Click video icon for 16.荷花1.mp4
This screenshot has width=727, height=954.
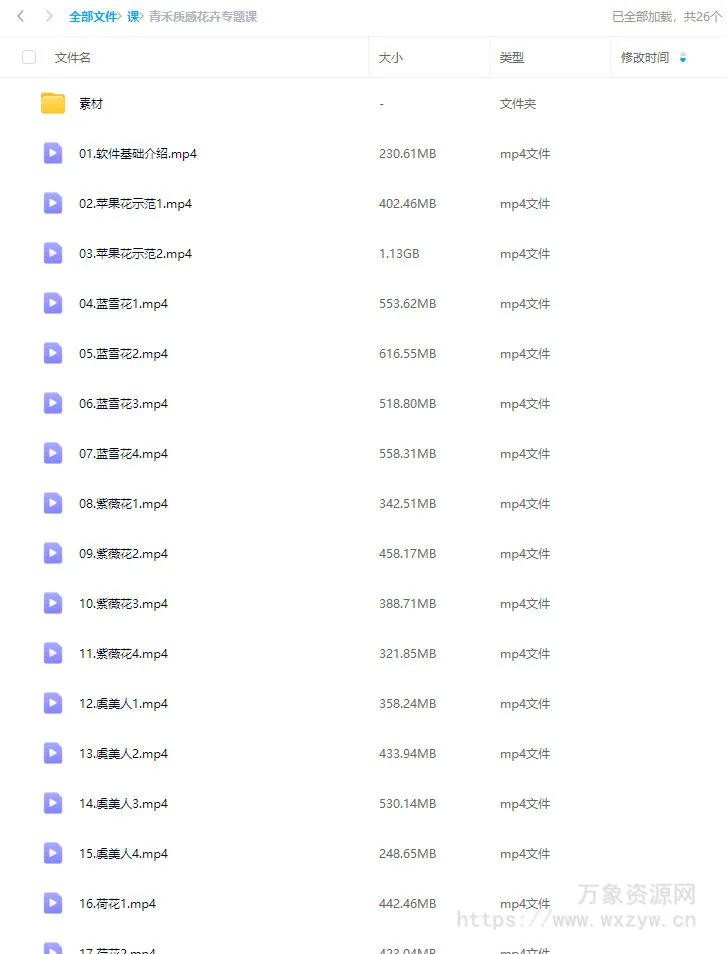coord(53,904)
